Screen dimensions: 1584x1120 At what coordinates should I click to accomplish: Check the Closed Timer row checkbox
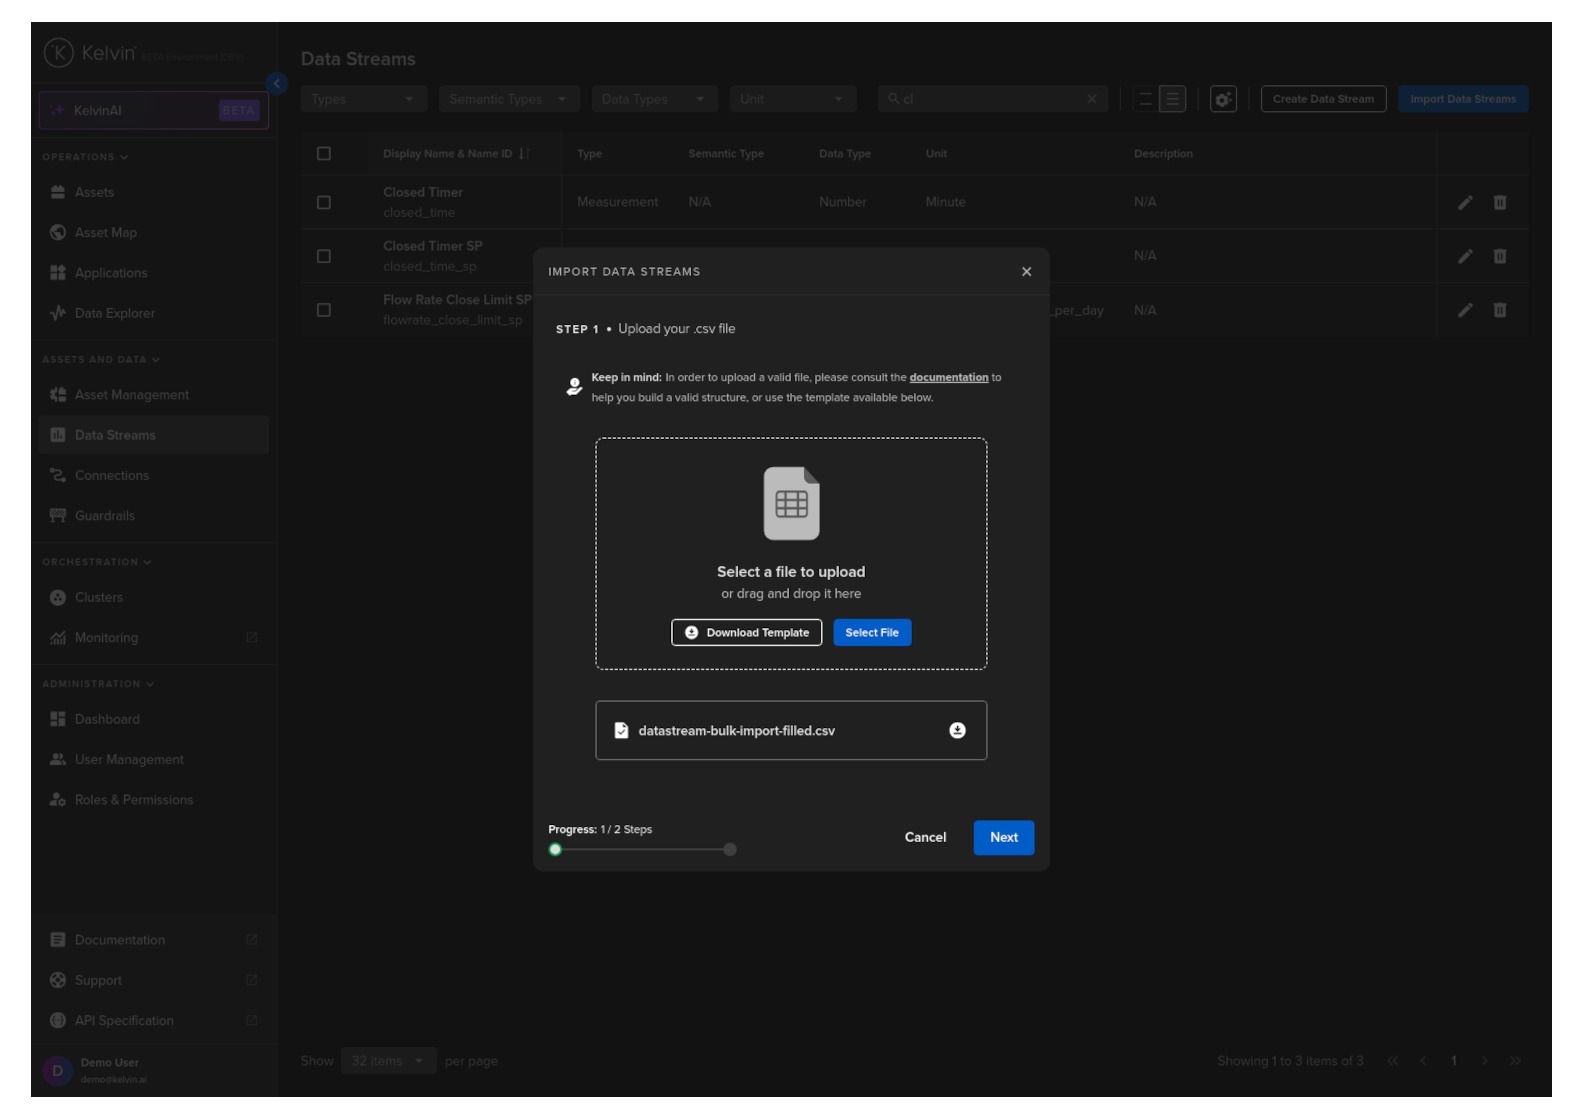(x=324, y=203)
